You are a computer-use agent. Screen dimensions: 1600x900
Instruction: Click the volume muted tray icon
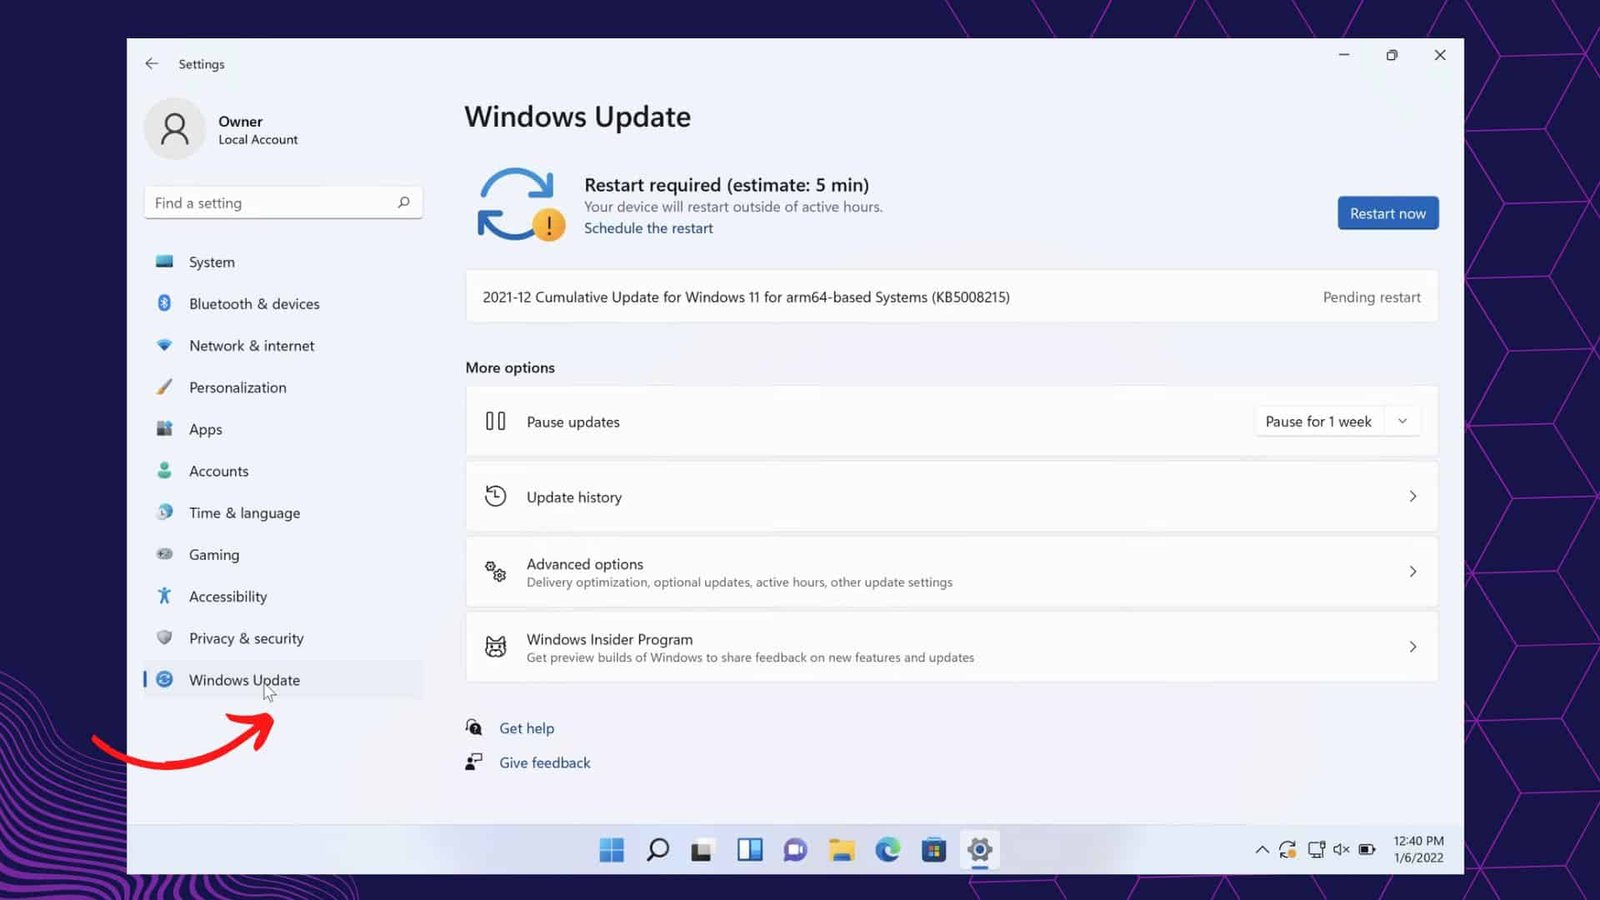[x=1341, y=850]
